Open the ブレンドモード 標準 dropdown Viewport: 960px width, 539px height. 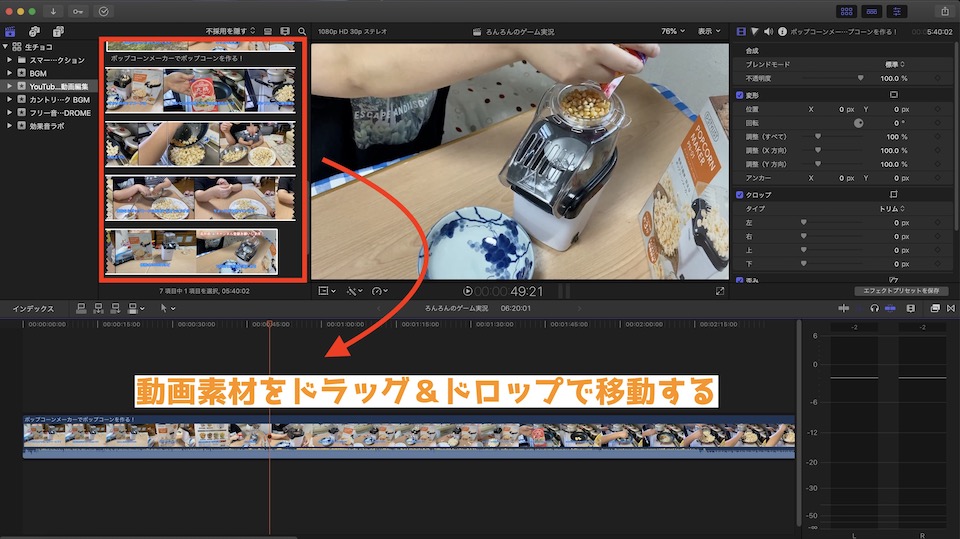click(x=894, y=64)
